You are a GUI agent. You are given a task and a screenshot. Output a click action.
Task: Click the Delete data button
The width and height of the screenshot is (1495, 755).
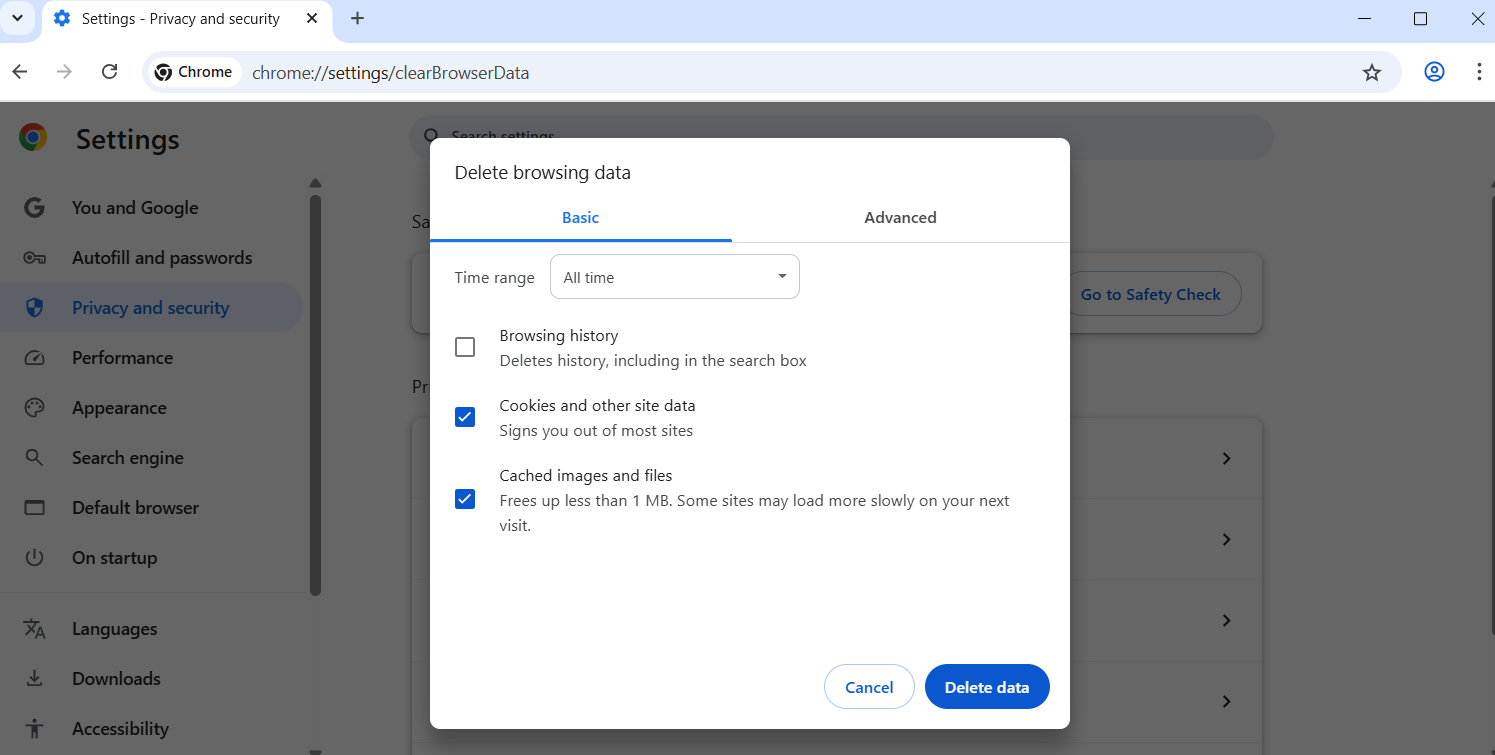click(986, 687)
